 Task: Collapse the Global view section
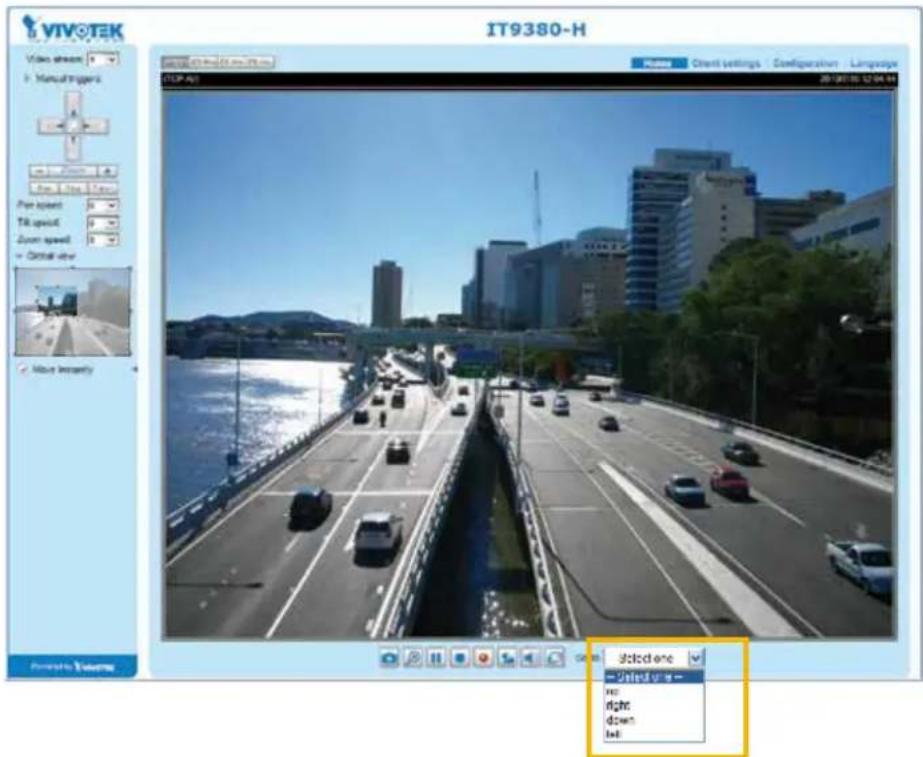(x=47, y=256)
